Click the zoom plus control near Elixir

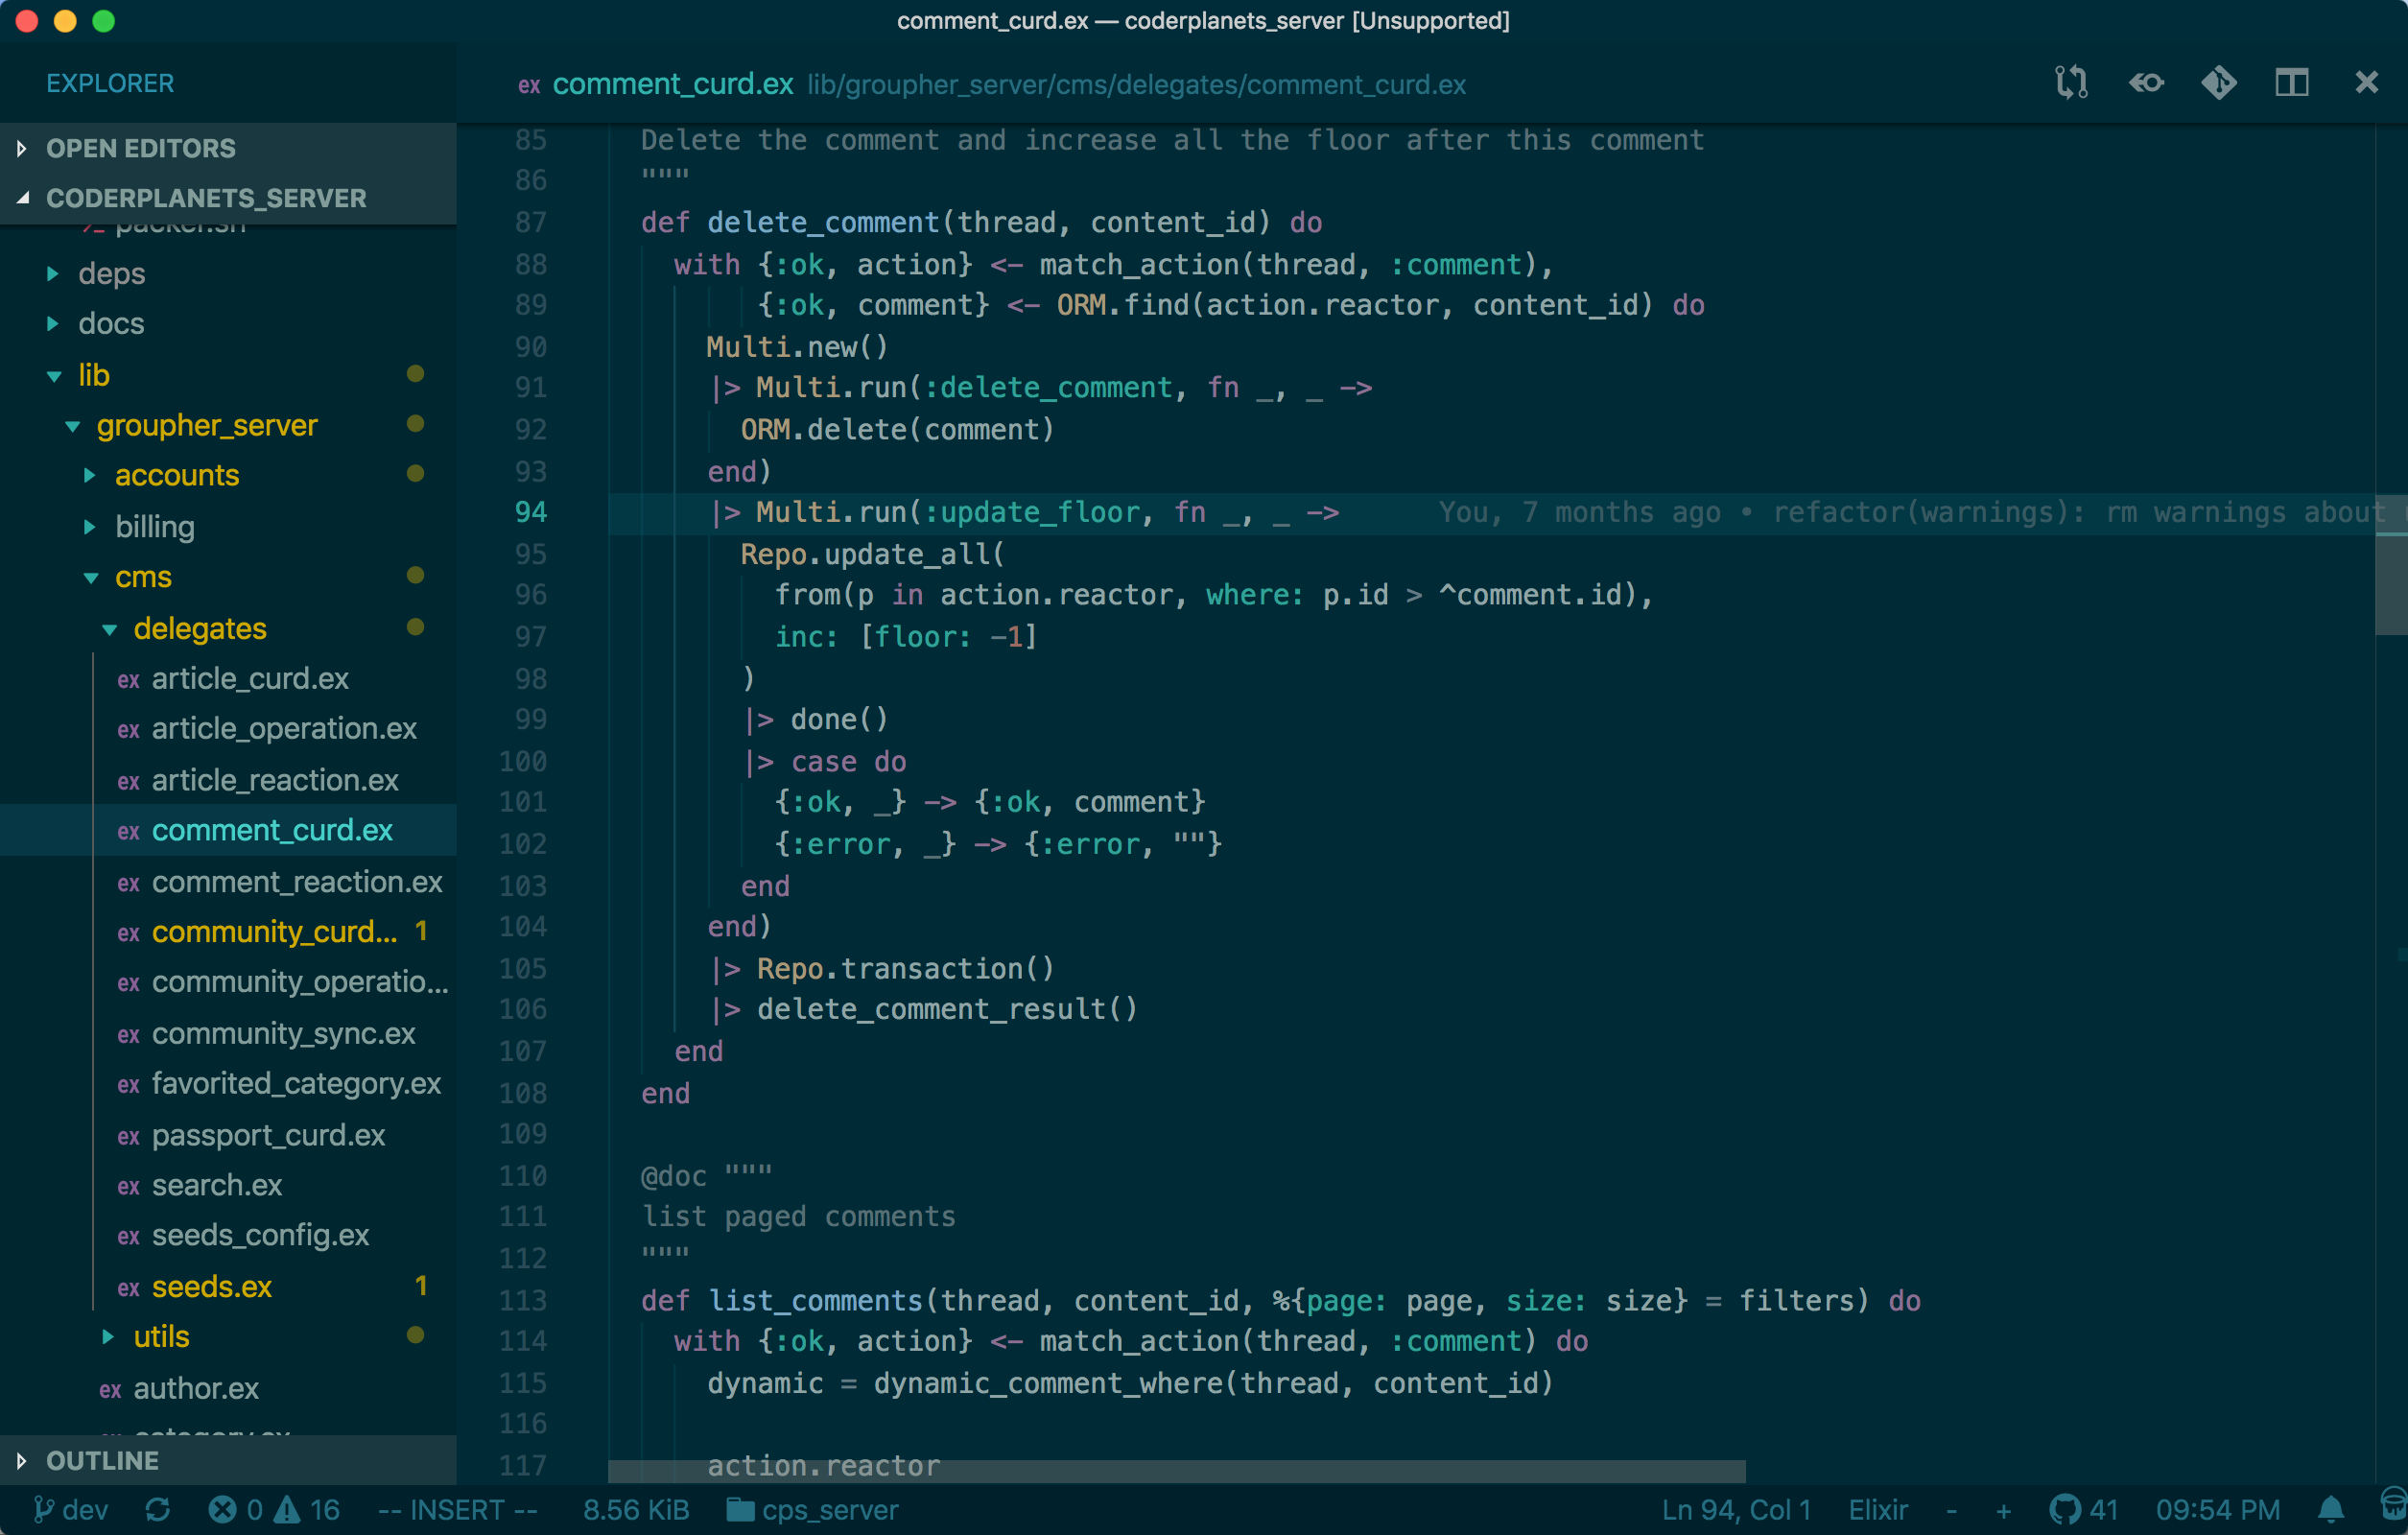(2004, 1510)
